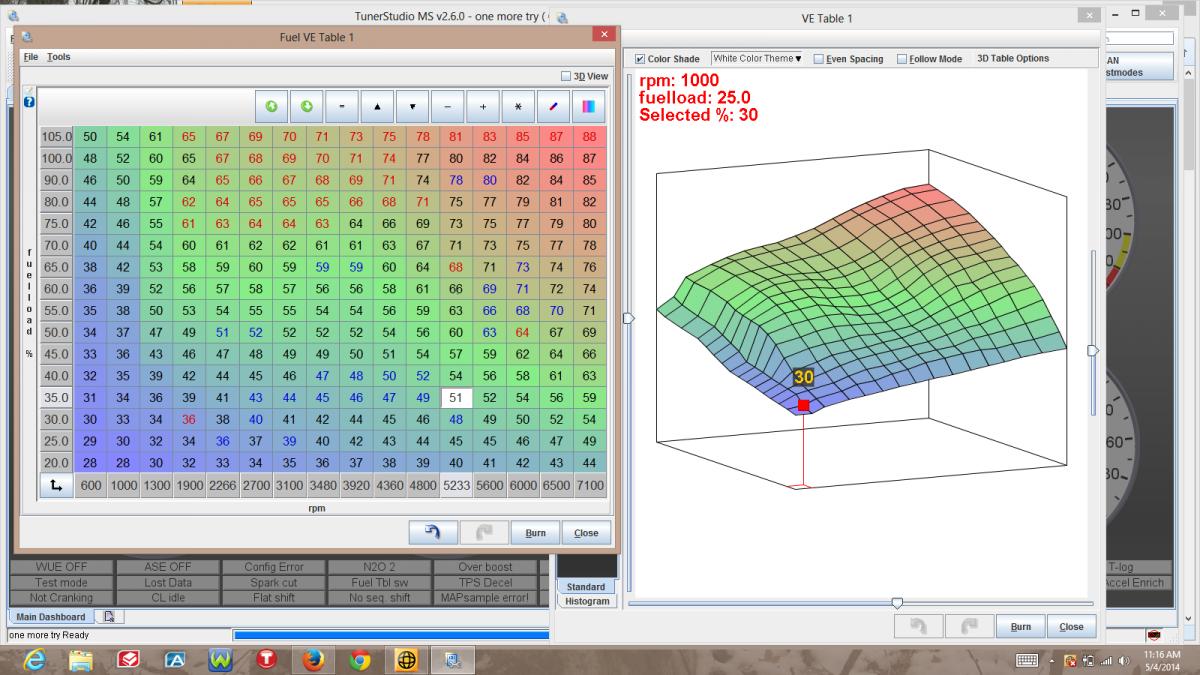The image size is (1200, 675).
Task: Open the 3D Table Options menu
Action: [x=1012, y=59]
